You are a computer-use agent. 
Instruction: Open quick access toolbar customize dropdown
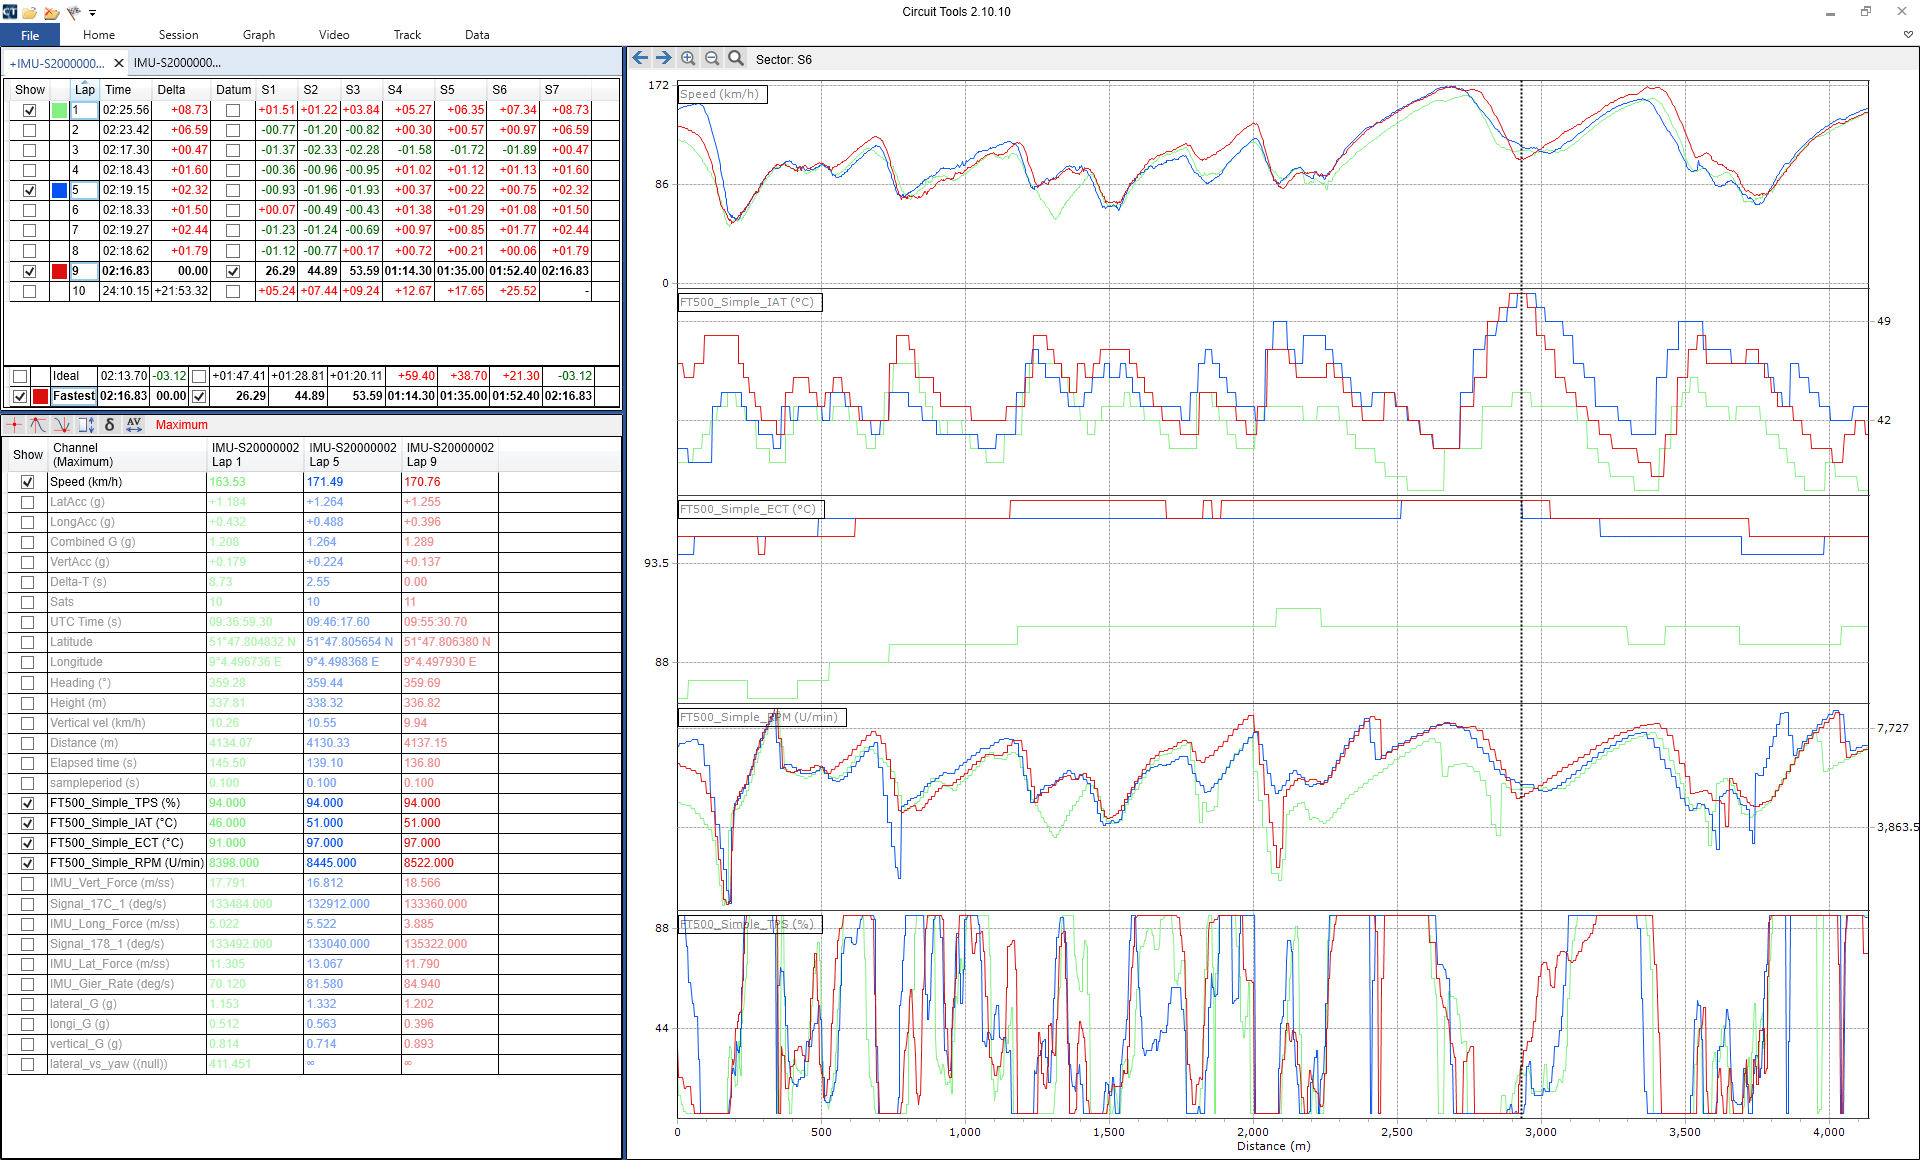click(92, 13)
